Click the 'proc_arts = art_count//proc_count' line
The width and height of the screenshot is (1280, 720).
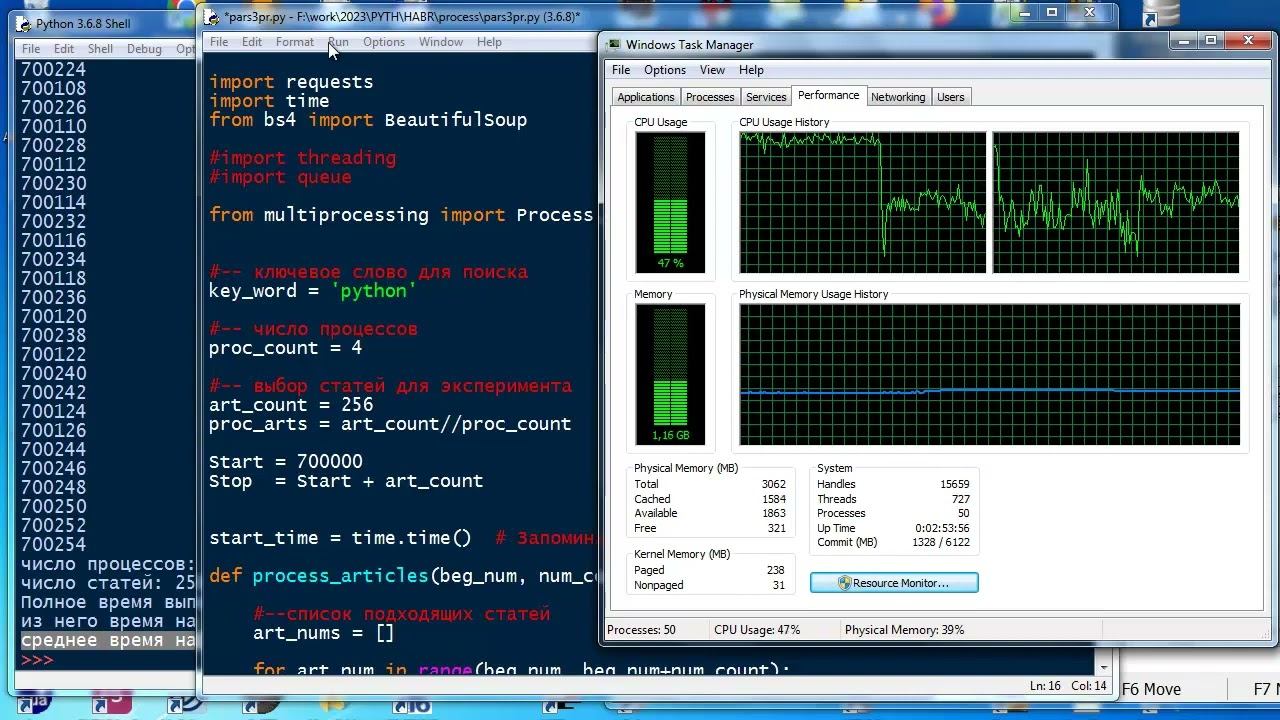[x=390, y=424]
